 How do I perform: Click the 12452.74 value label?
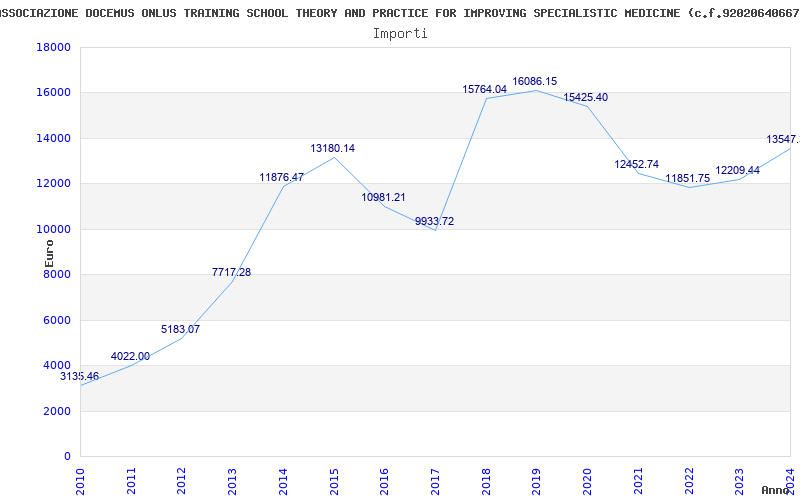click(x=636, y=164)
